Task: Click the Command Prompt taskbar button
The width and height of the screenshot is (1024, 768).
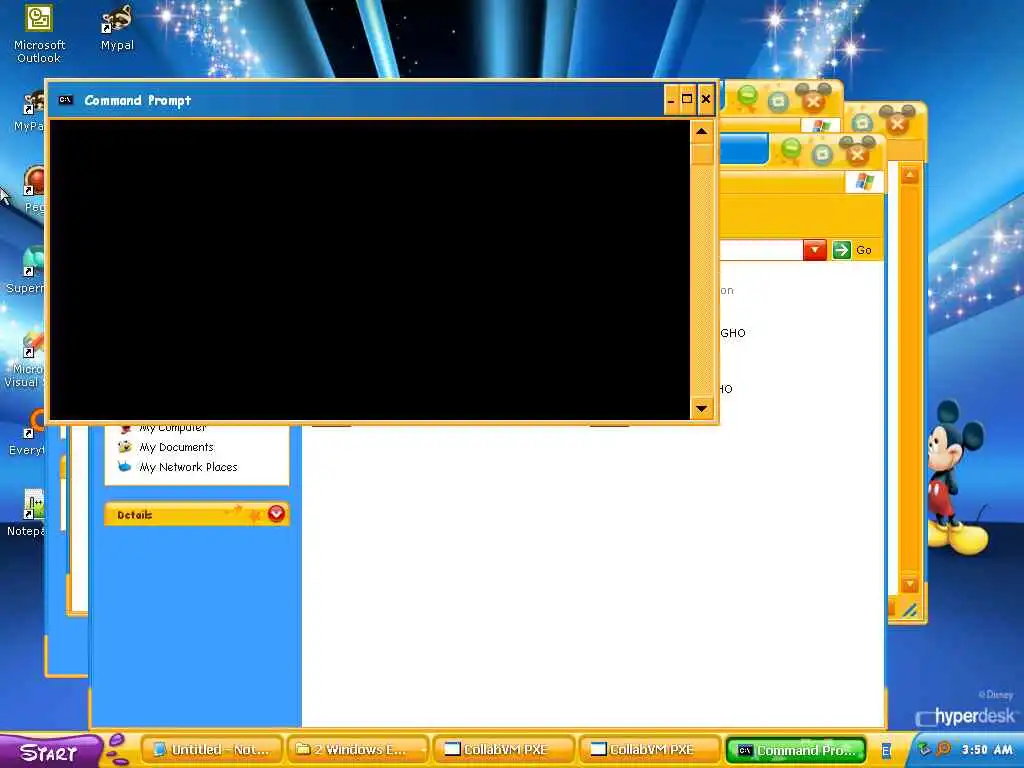Action: click(x=795, y=750)
